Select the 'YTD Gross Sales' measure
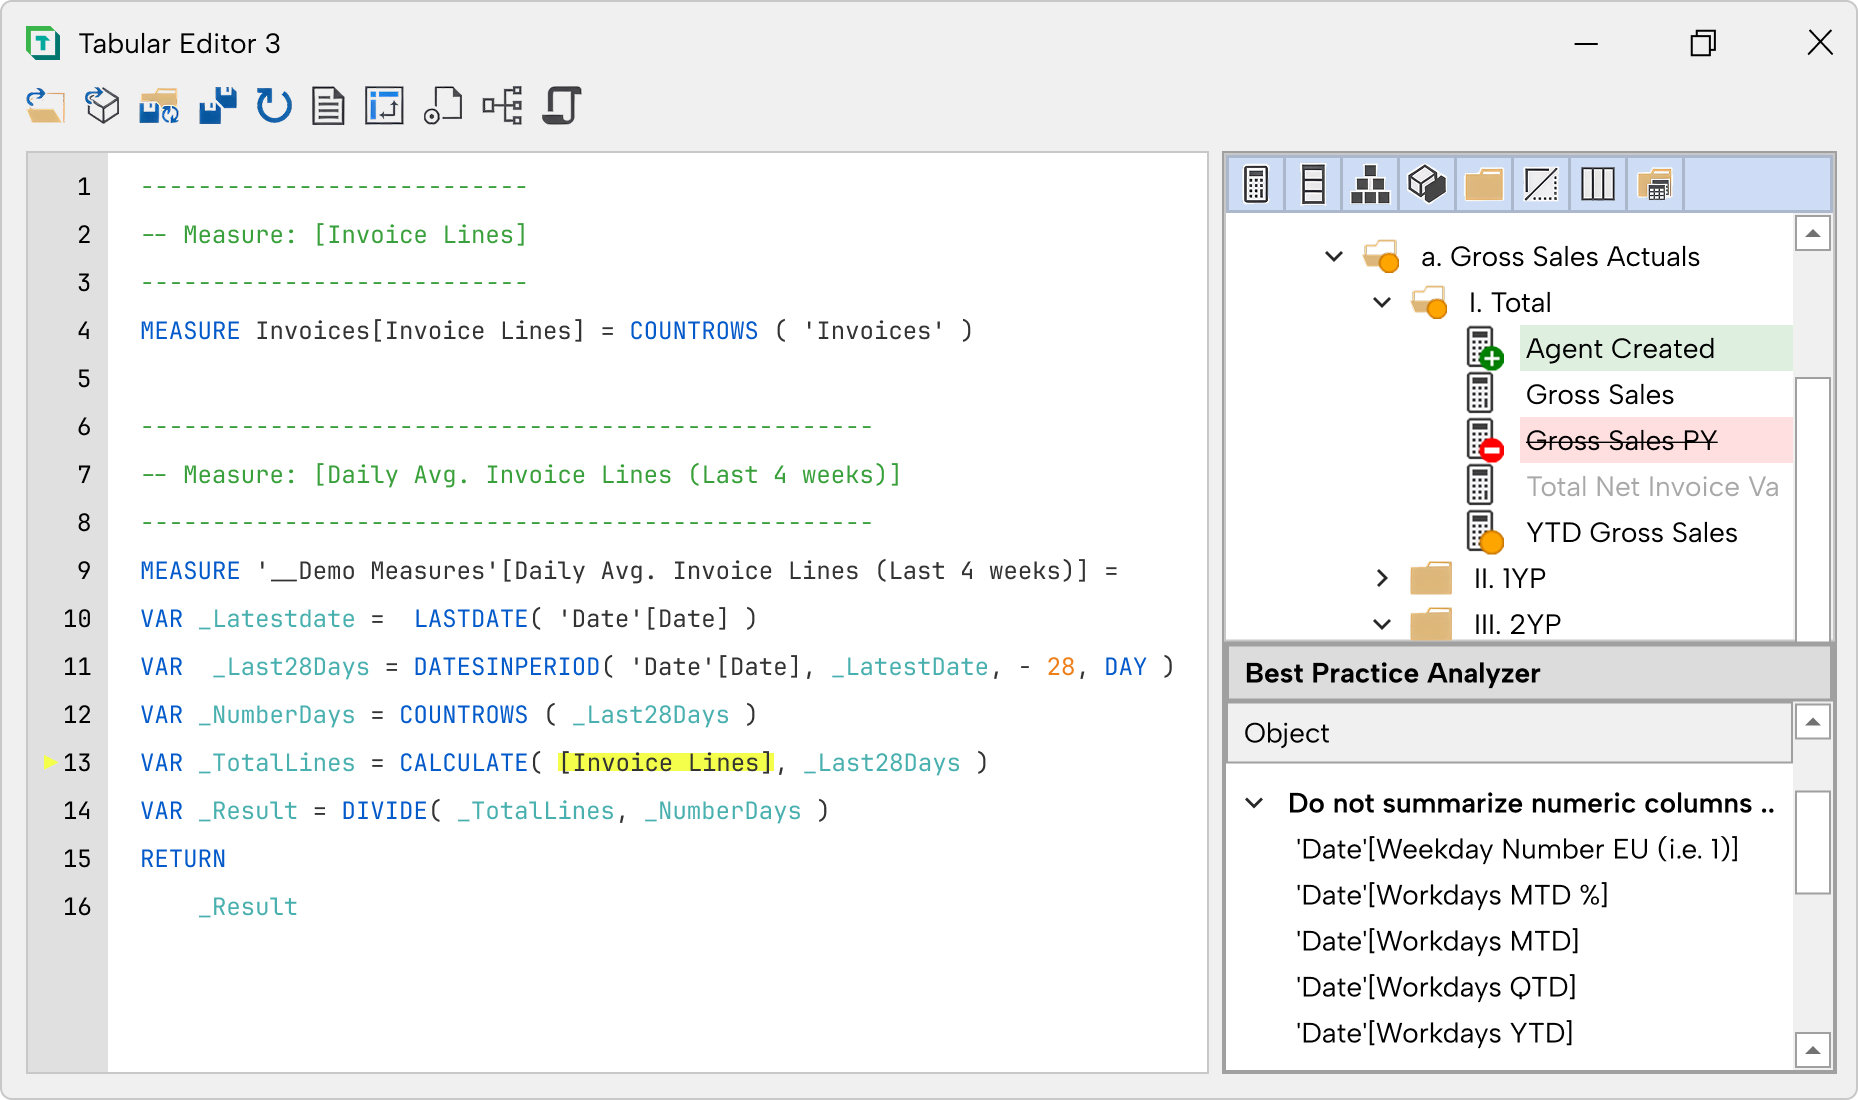The height and width of the screenshot is (1100, 1858). pos(1632,533)
